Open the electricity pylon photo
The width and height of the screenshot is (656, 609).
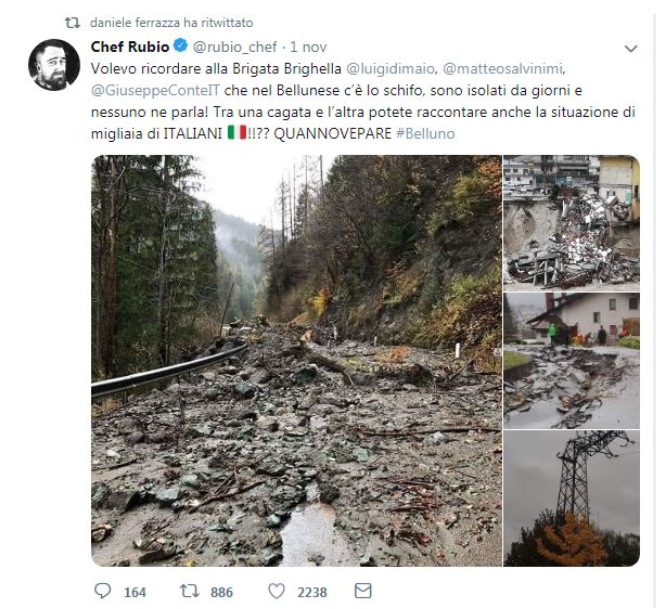(571, 498)
